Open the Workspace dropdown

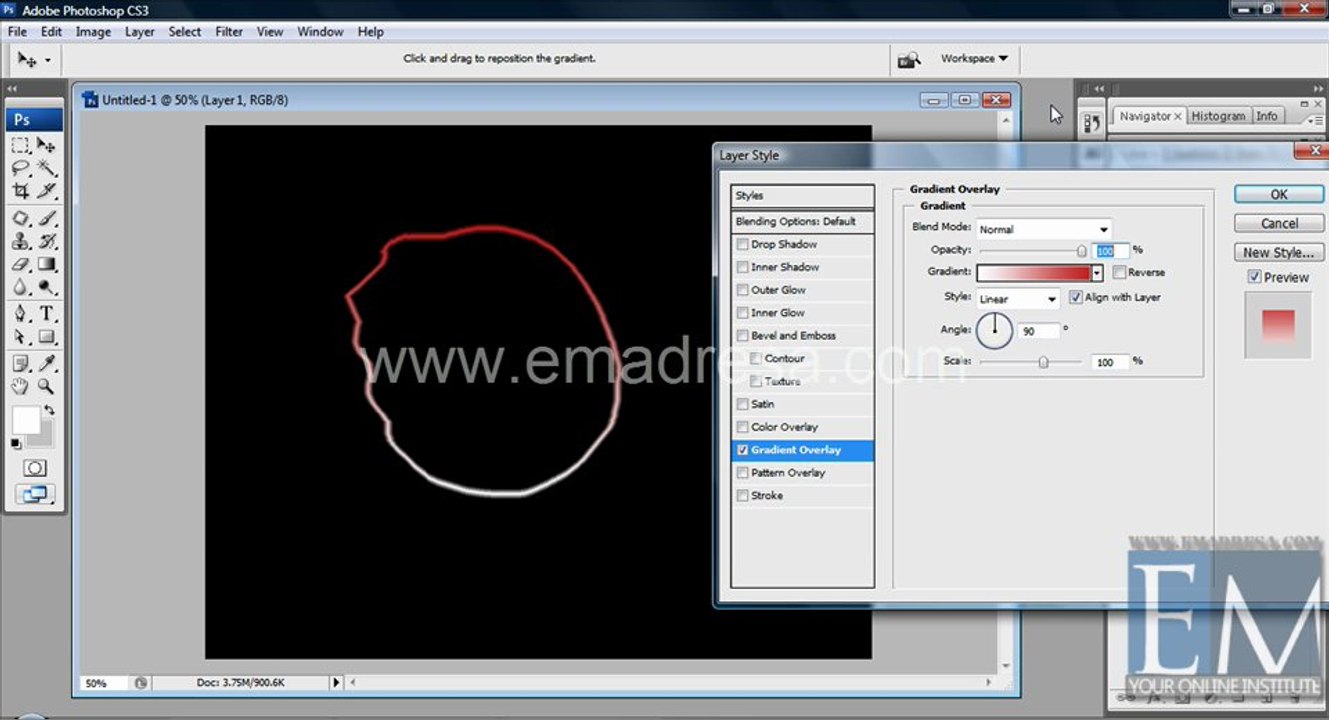(974, 59)
